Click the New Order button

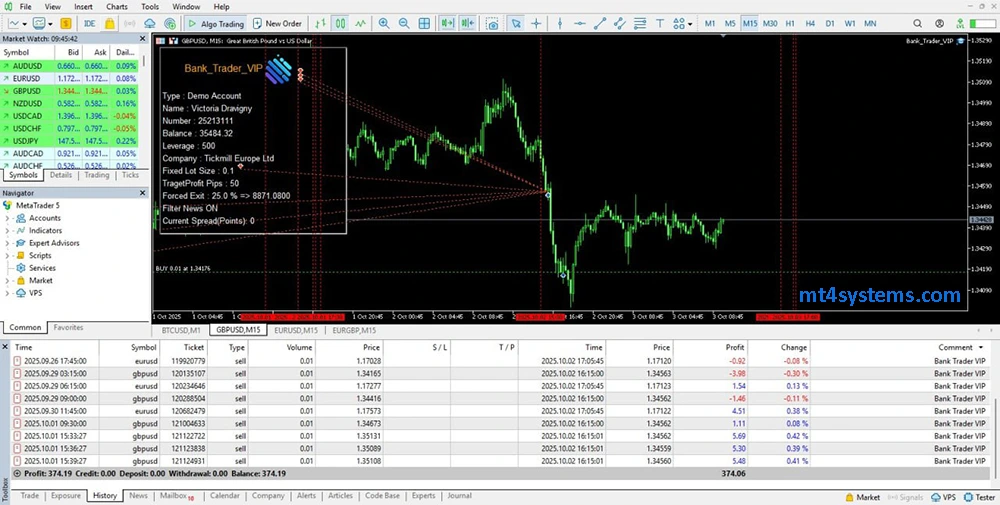coord(277,24)
